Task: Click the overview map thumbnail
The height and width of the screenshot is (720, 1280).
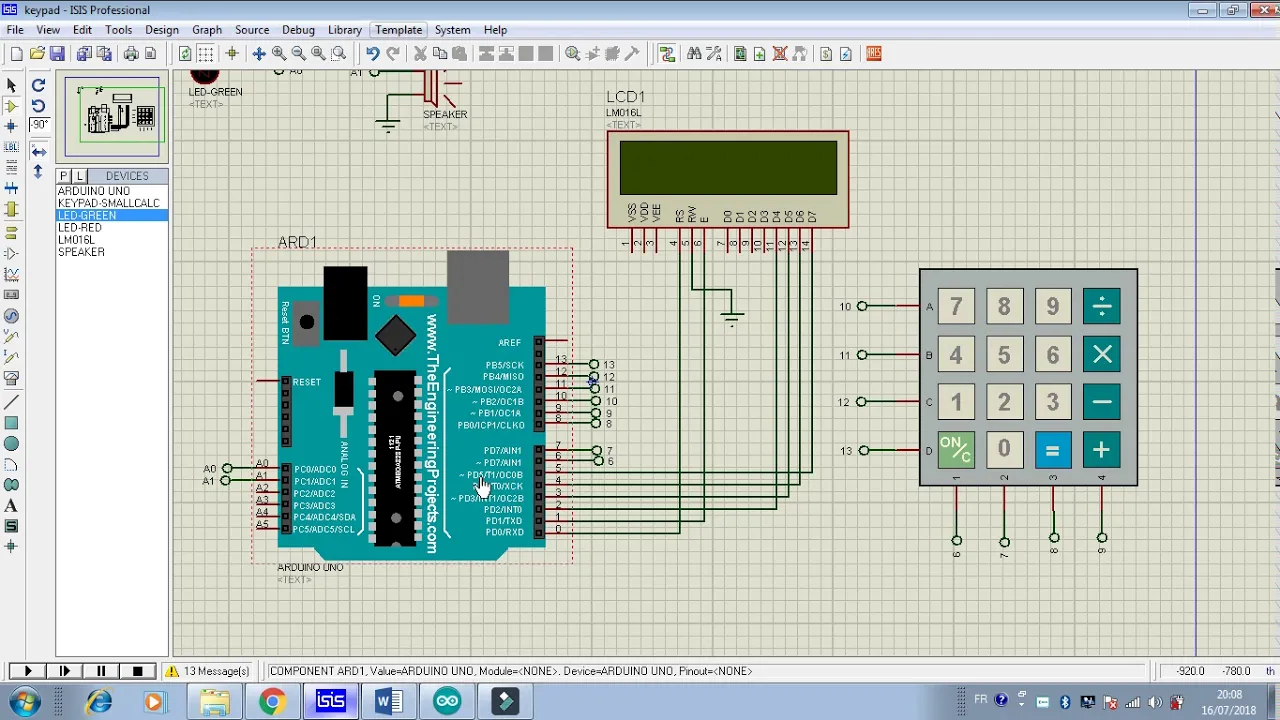Action: coord(112,117)
